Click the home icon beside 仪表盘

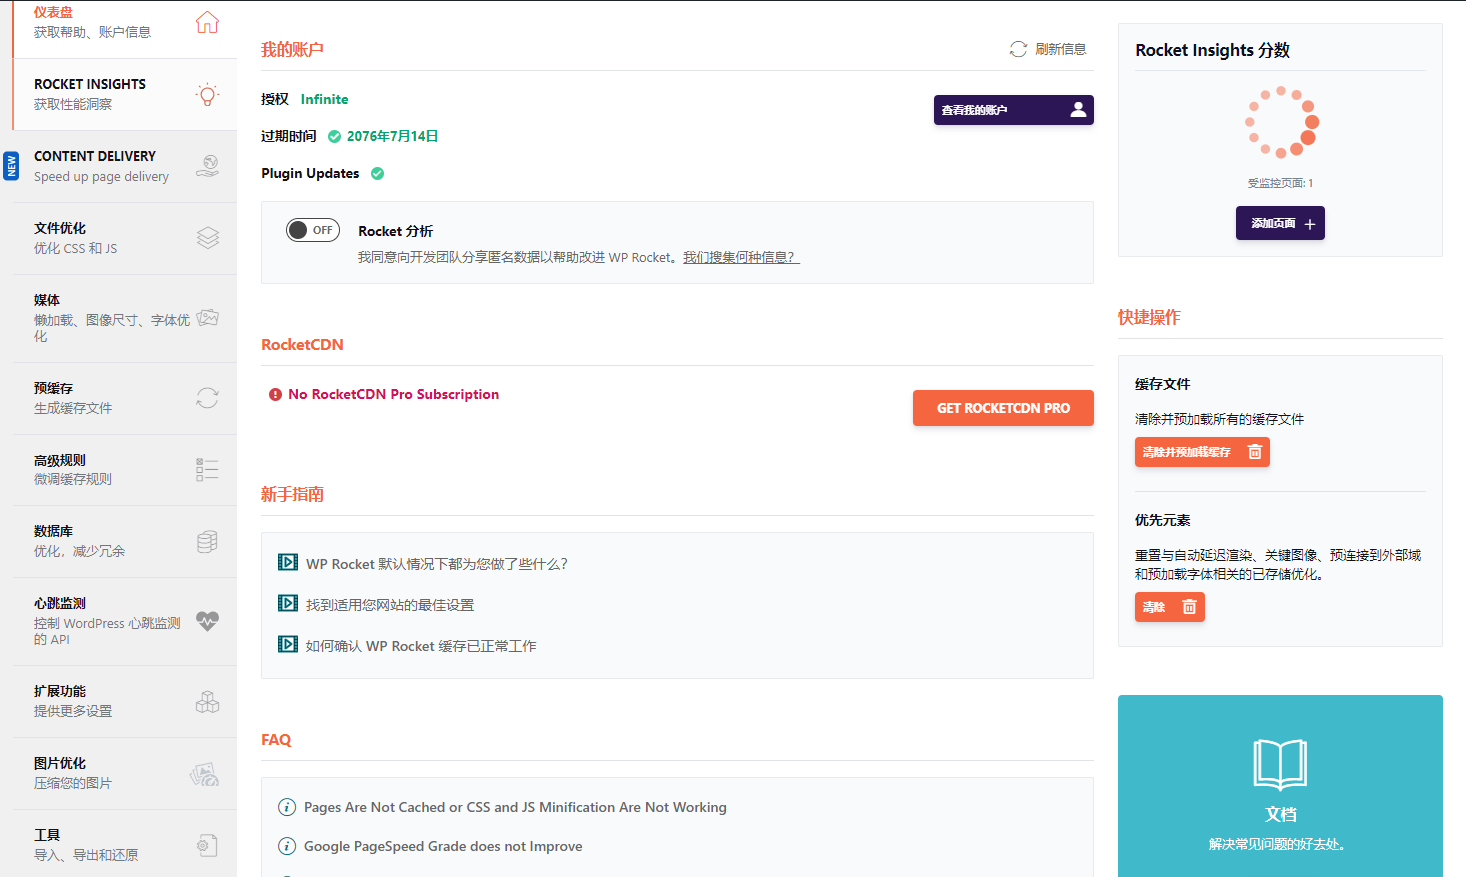click(207, 22)
